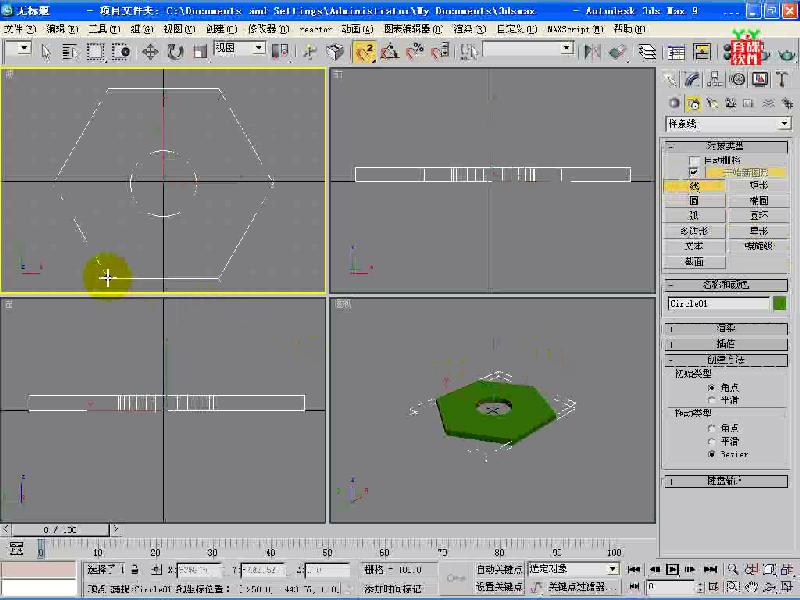Viewport: 800px width, 600px height.
Task: Click the Align tool icon
Action: tap(617, 52)
